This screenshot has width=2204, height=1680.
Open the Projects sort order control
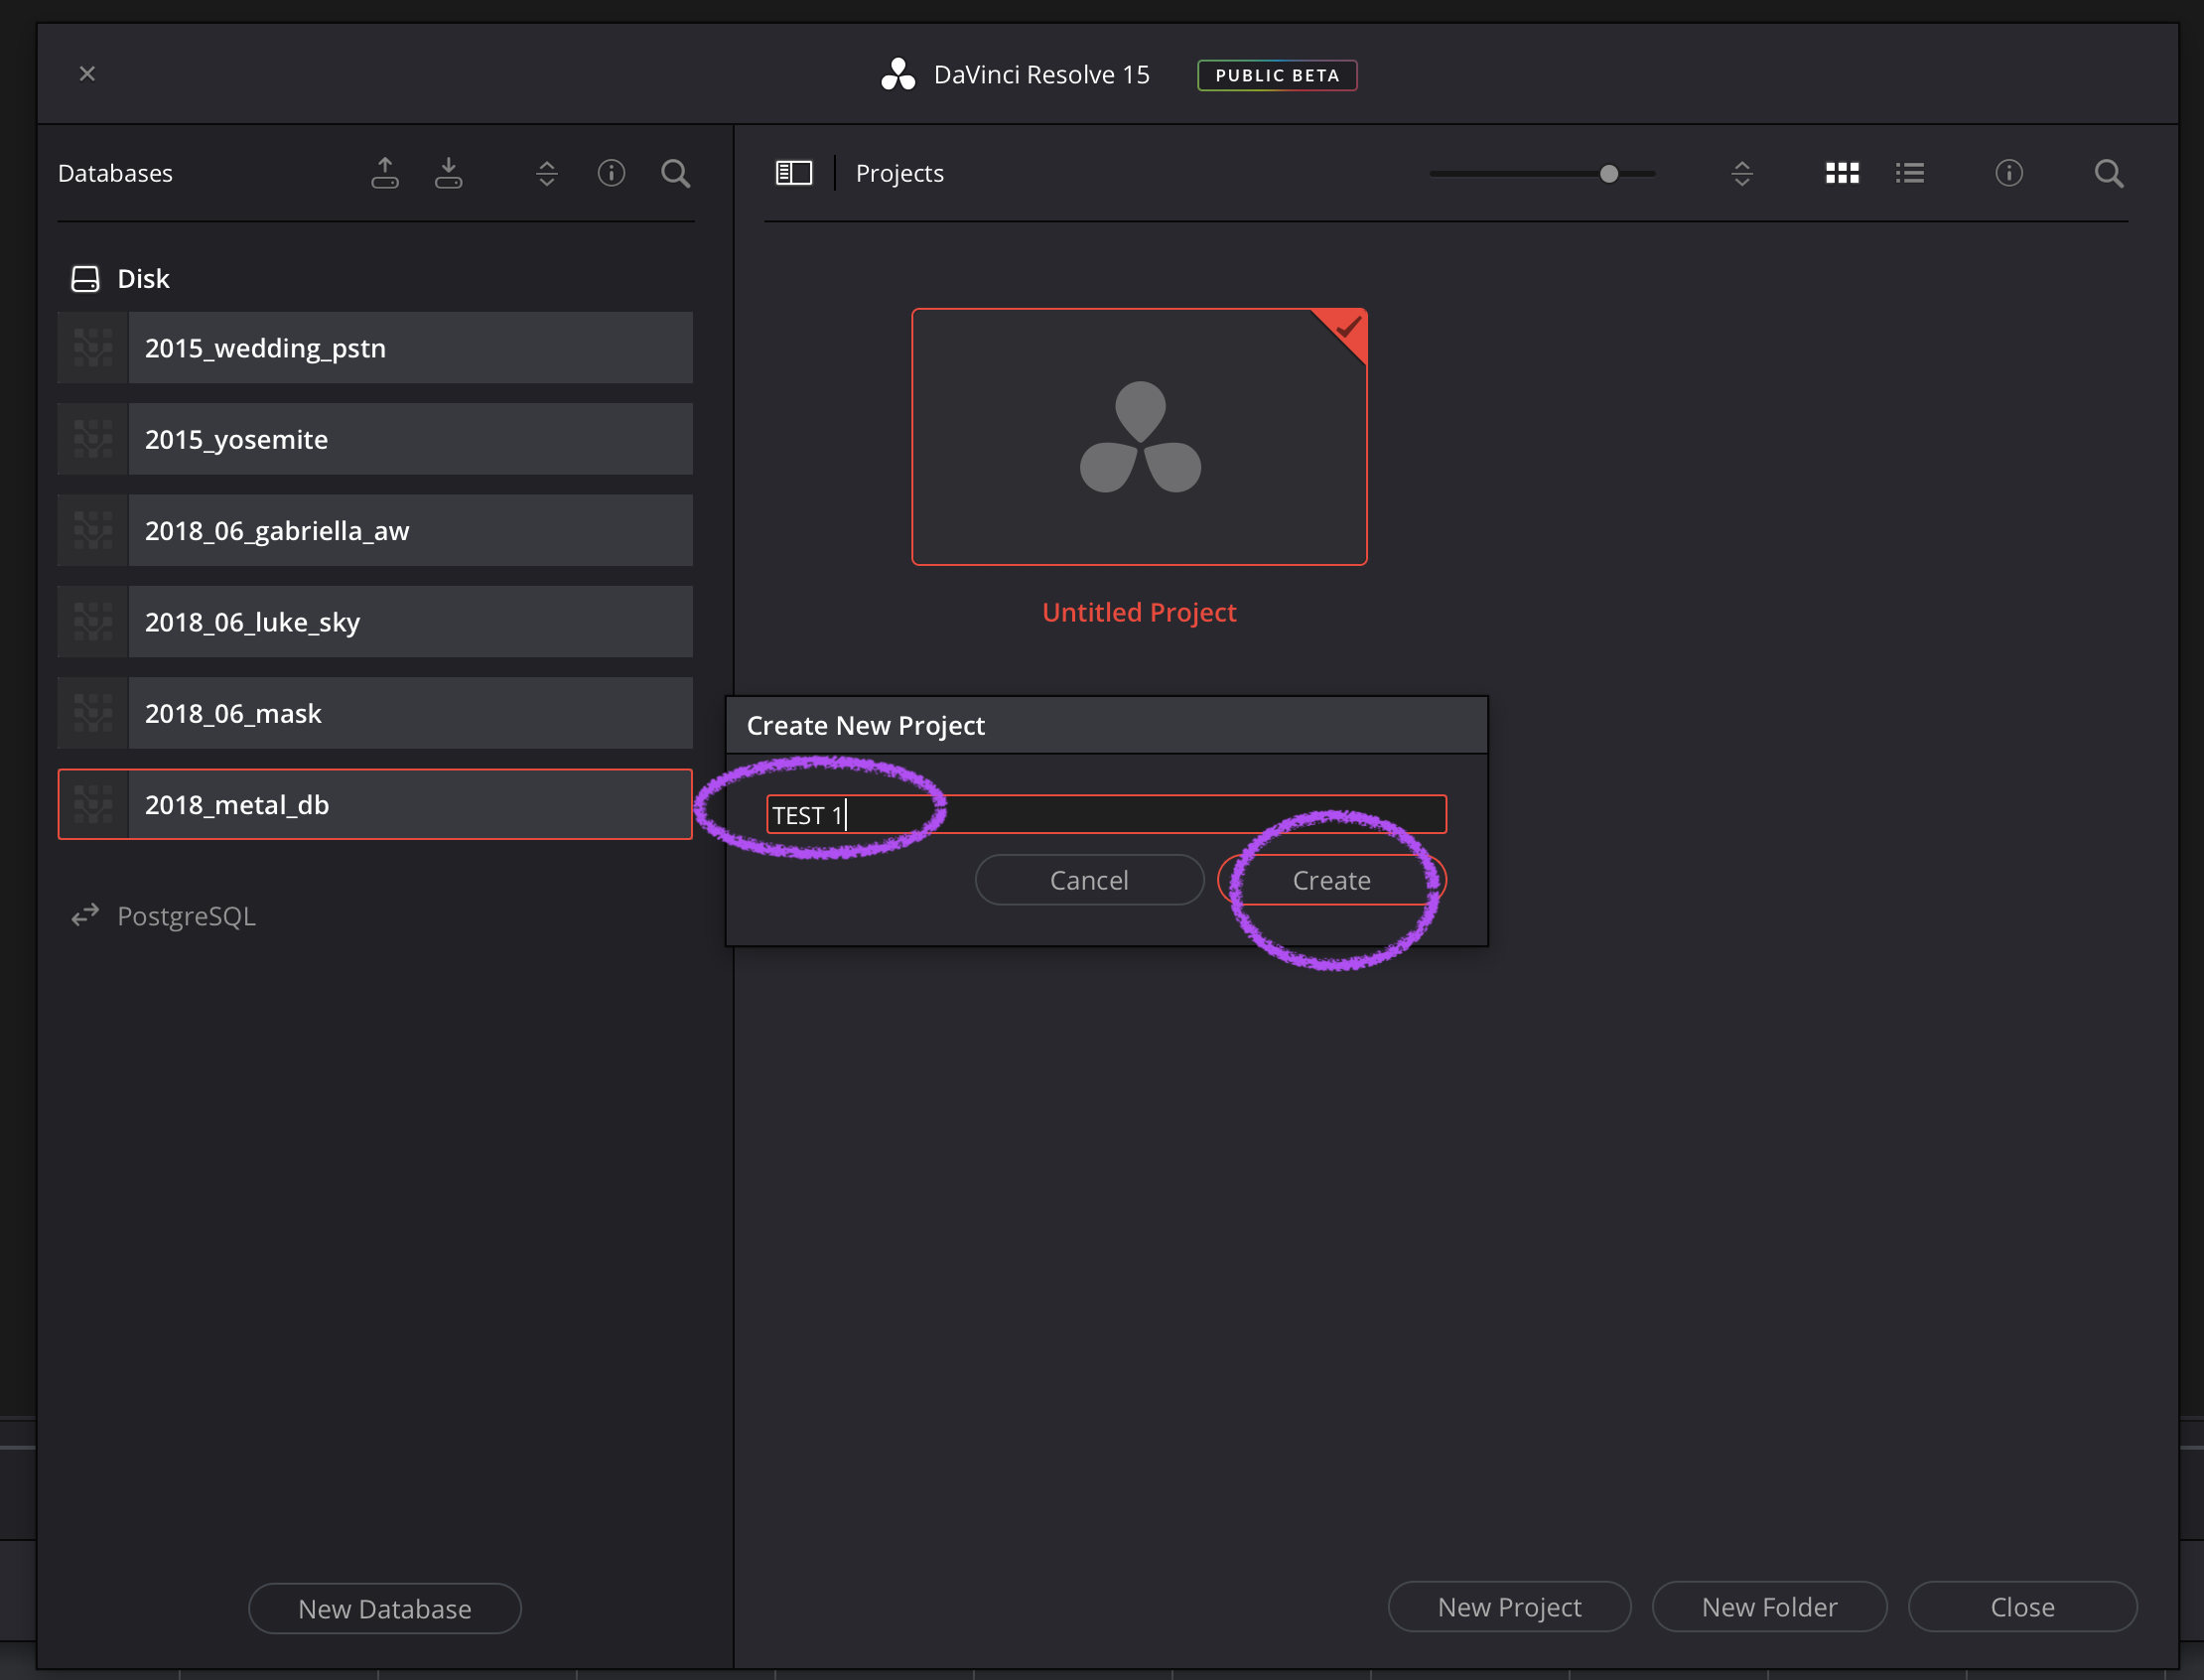click(x=1742, y=173)
